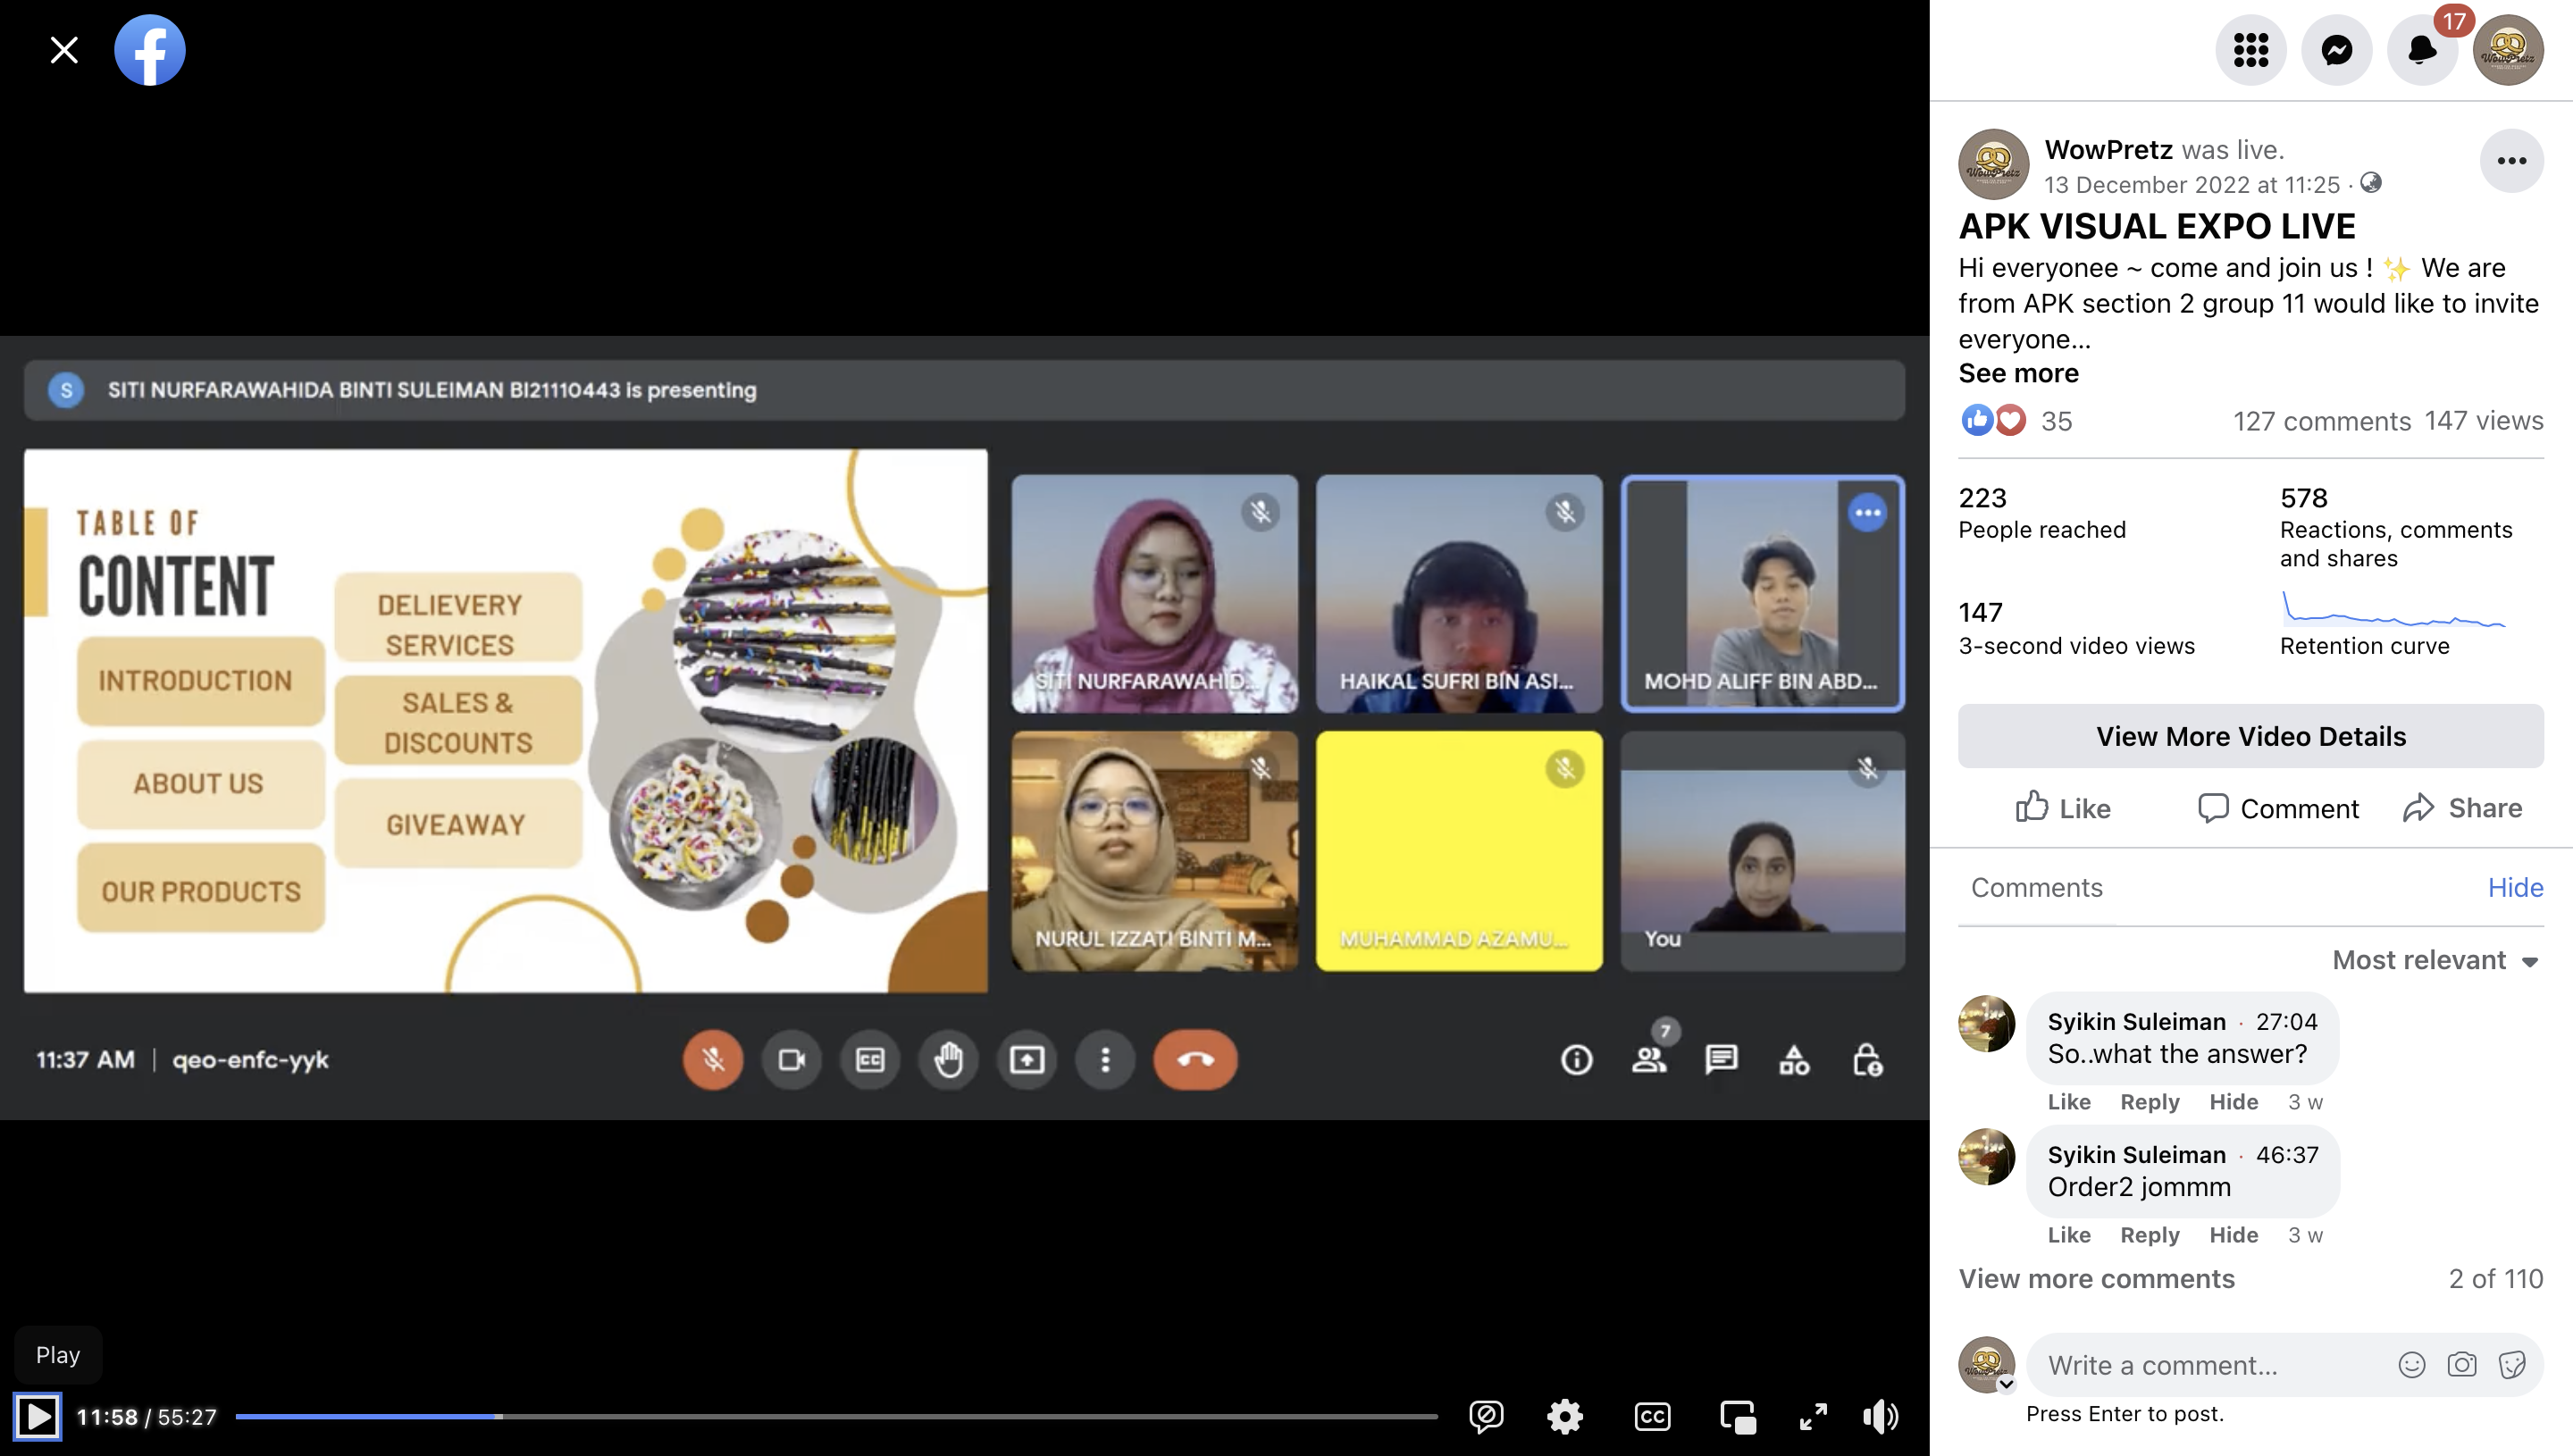
Task: Toggle closed captions on video player
Action: click(1652, 1416)
